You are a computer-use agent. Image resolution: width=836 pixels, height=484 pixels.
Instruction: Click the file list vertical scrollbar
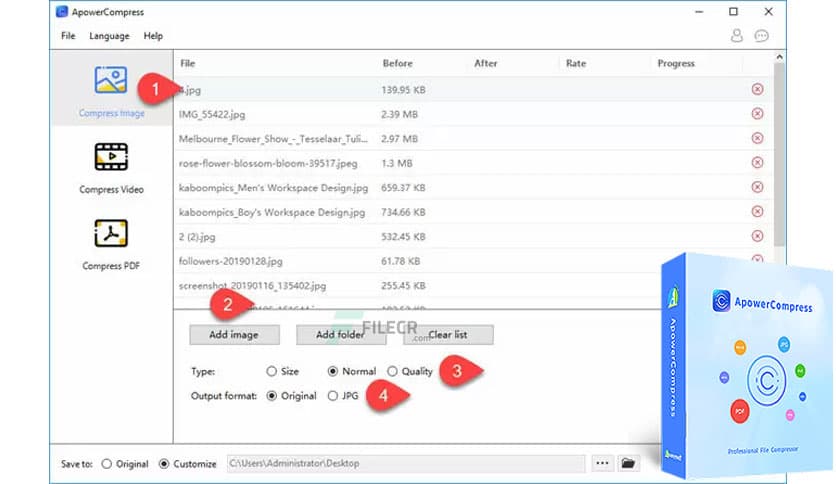coord(779,155)
